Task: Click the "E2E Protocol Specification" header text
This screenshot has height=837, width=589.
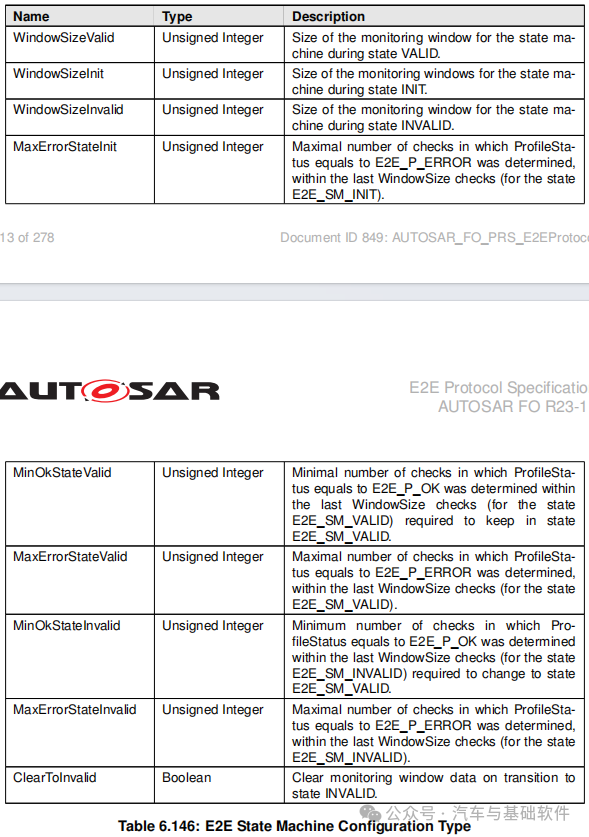Action: pos(499,388)
